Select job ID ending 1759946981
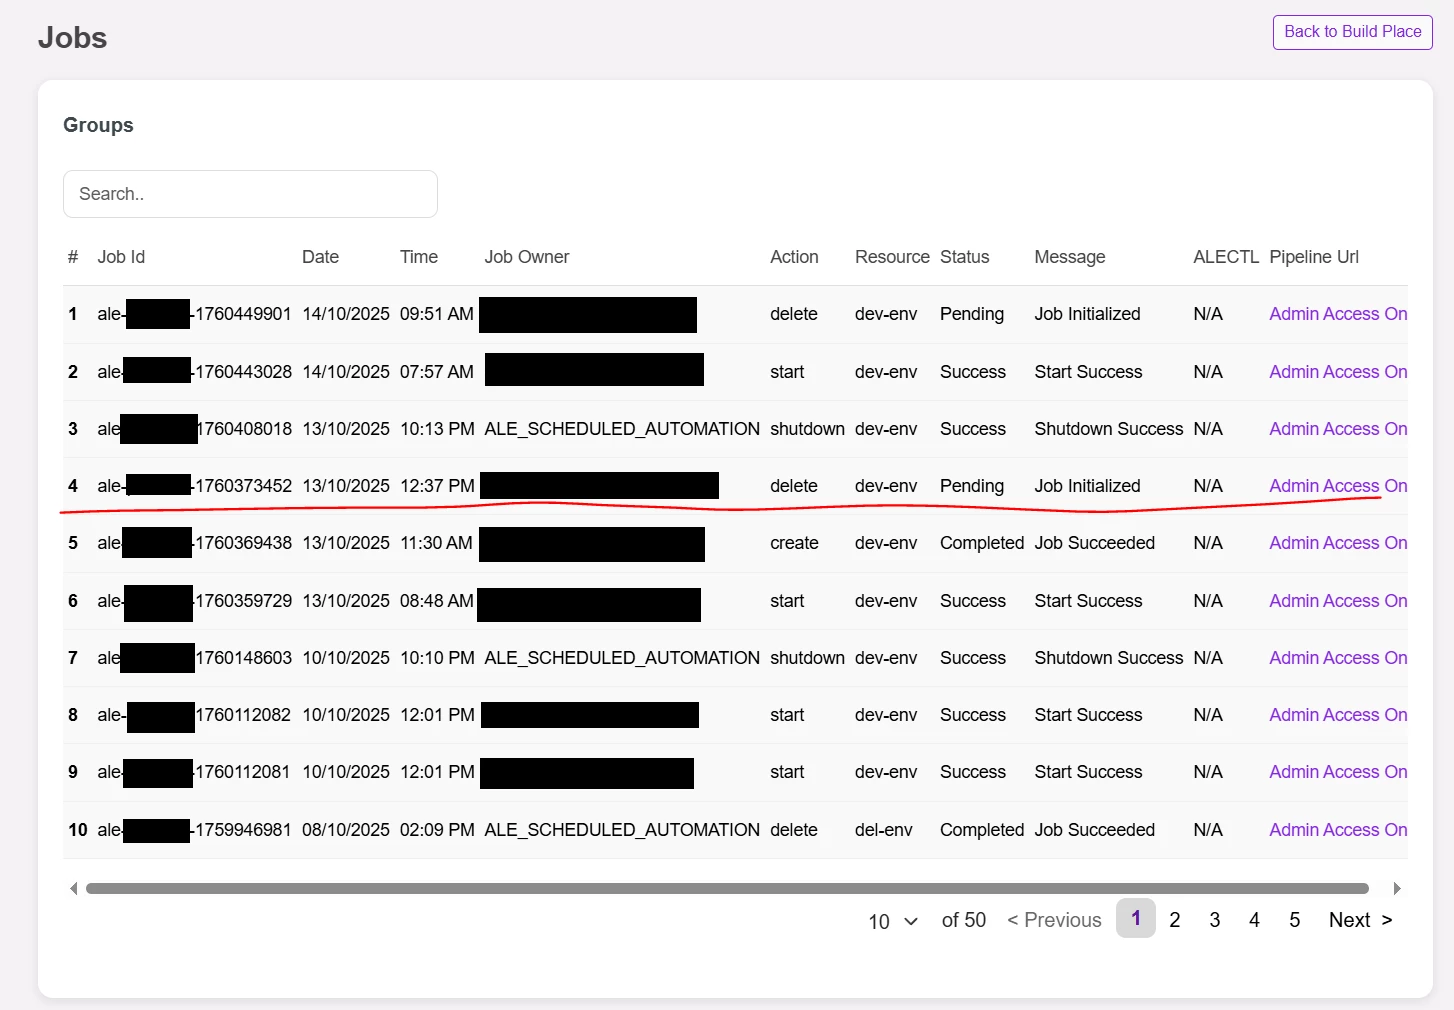 pos(194,830)
